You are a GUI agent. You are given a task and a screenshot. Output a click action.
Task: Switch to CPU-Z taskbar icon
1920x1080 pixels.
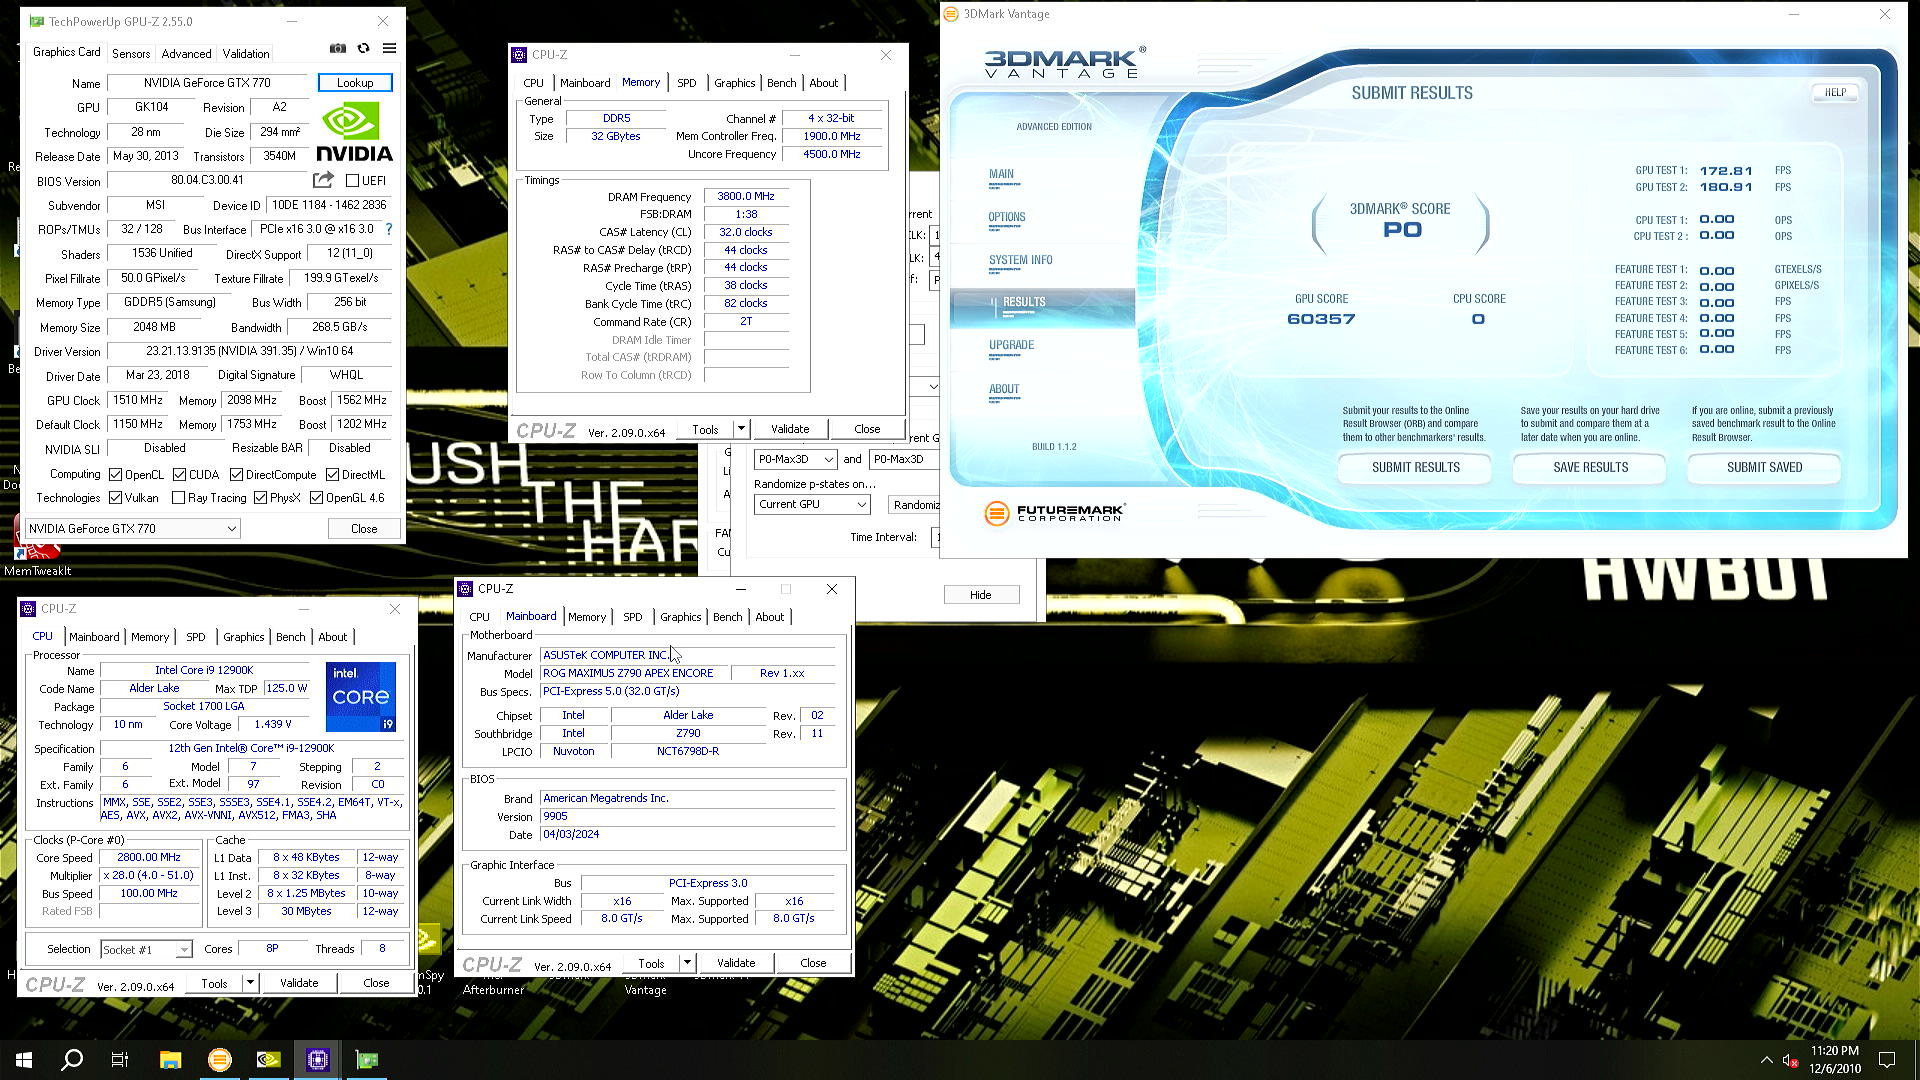318,1060
